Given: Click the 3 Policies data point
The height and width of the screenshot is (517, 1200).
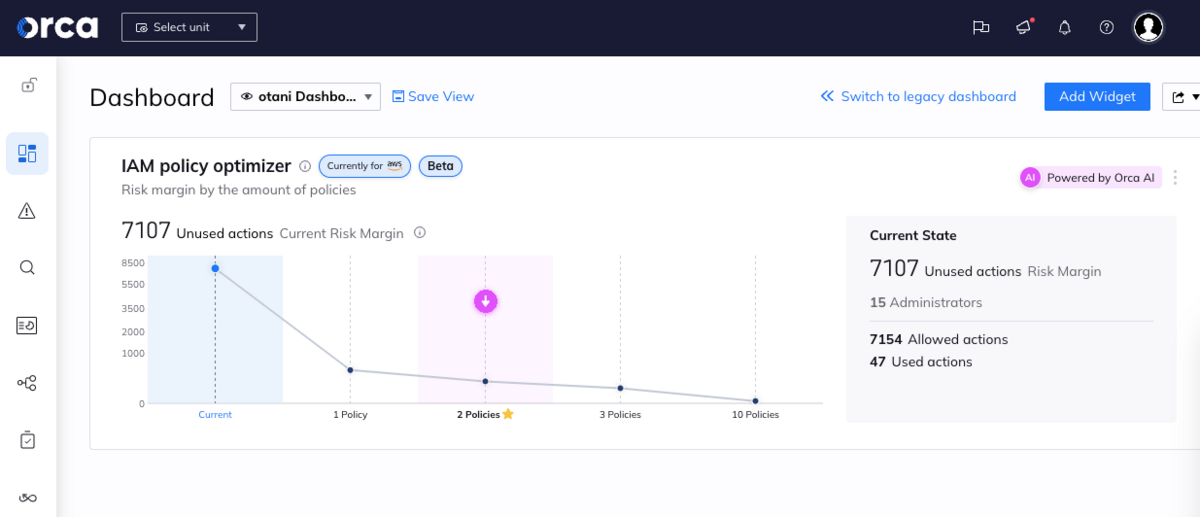Looking at the screenshot, I should (x=620, y=388).
